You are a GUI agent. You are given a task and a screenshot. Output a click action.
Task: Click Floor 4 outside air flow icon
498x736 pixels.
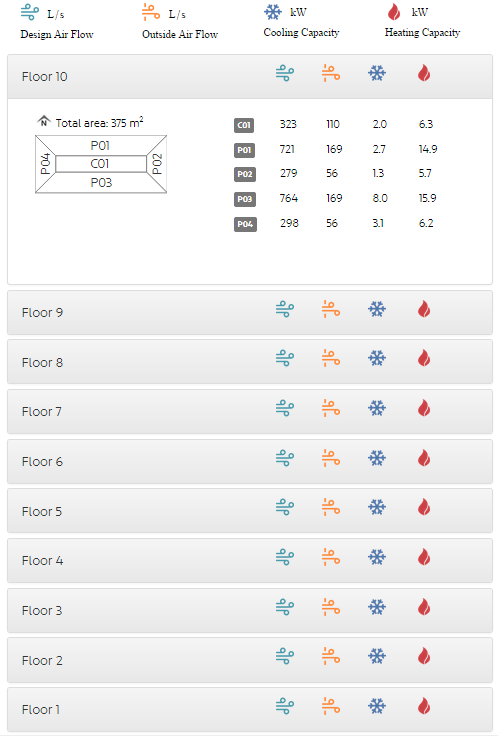click(331, 558)
